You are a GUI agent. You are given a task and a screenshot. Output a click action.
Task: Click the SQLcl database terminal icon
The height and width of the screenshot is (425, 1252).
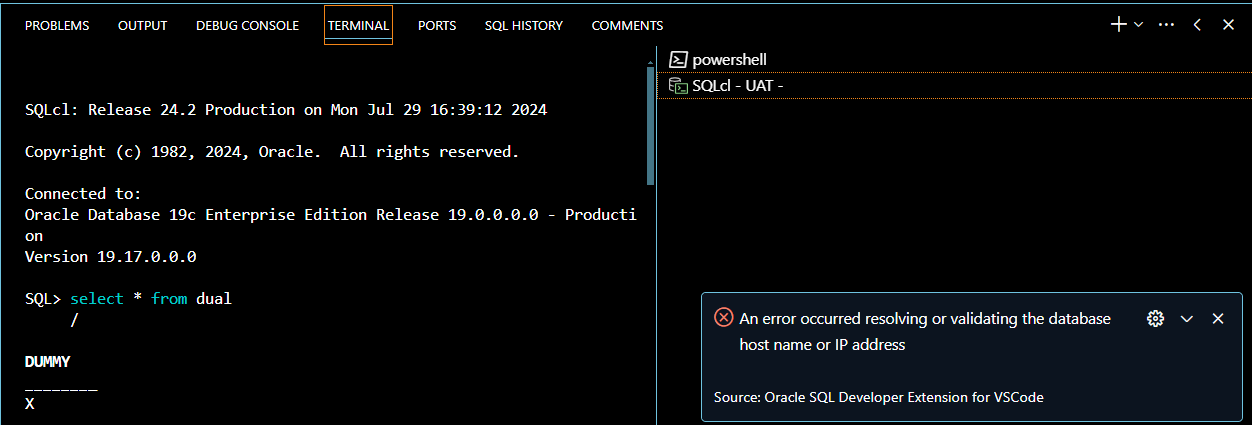[678, 86]
